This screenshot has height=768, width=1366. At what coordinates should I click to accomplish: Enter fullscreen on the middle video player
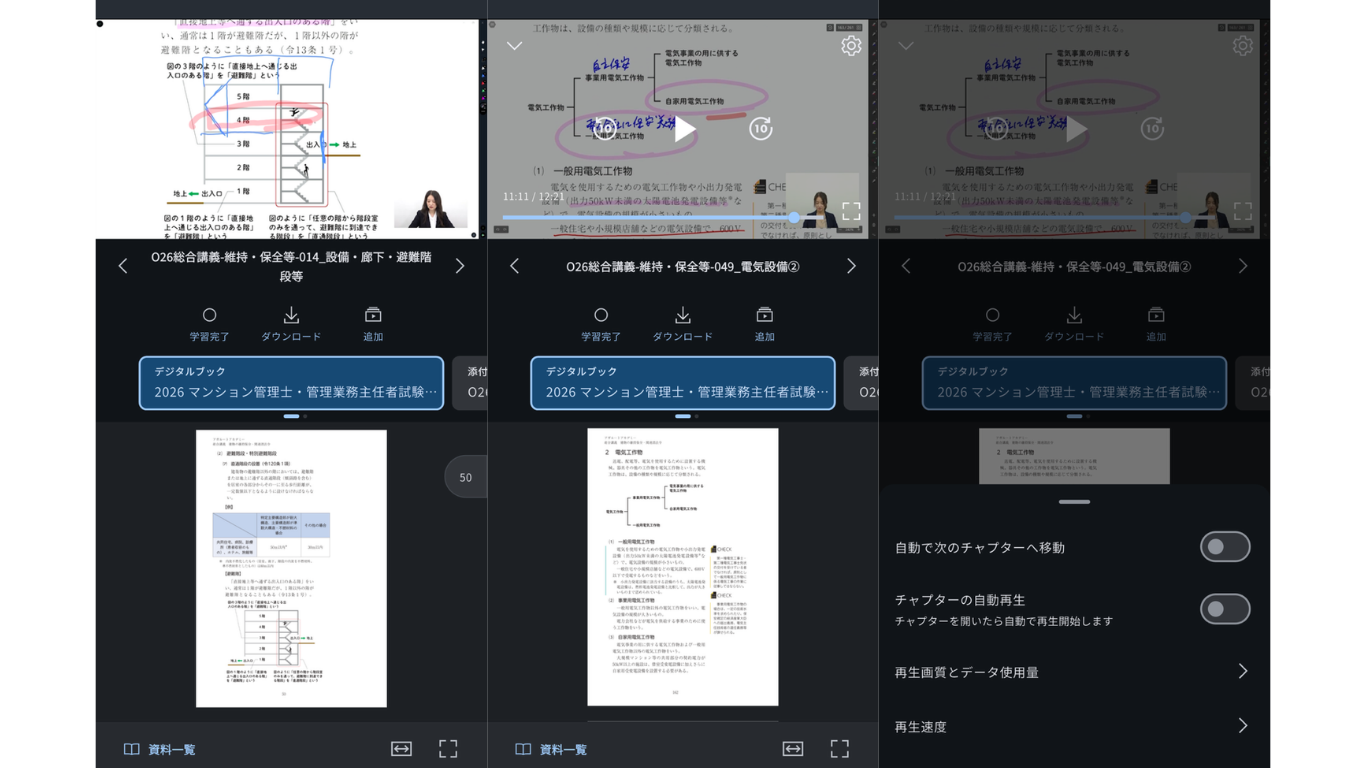[851, 211]
